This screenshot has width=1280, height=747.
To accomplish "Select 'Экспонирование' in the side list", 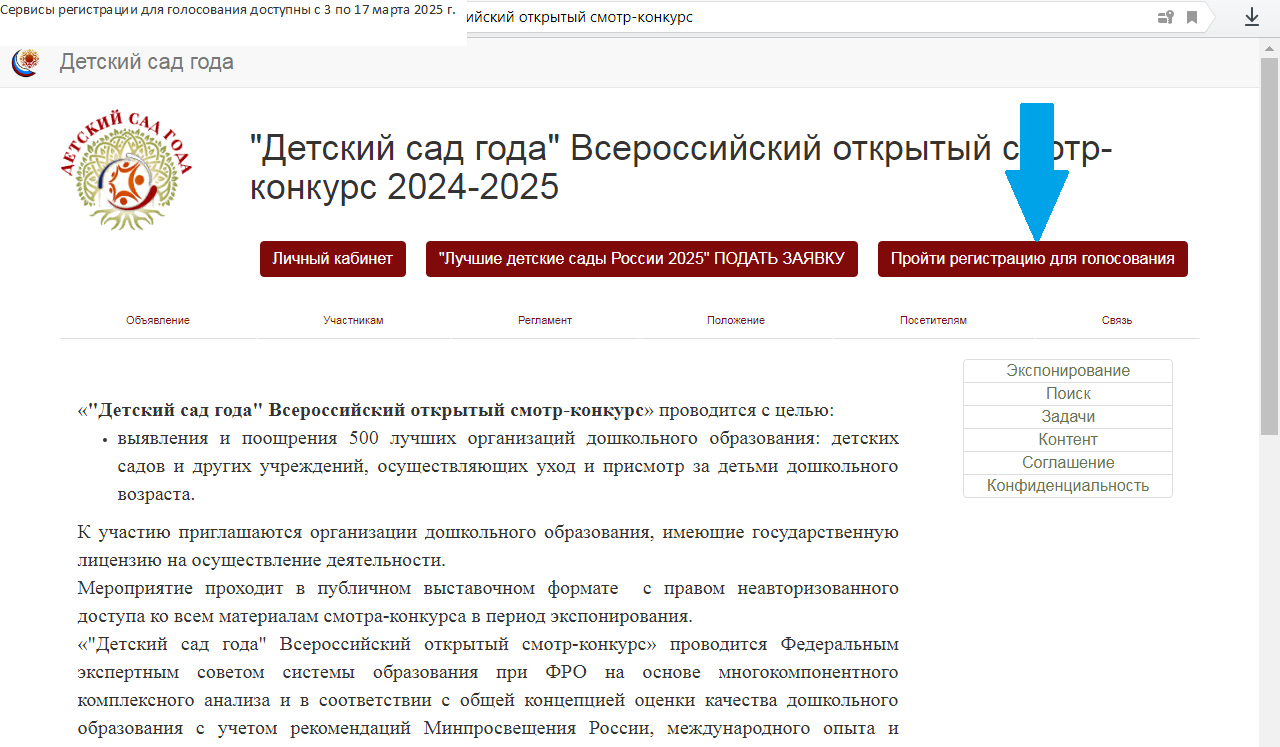I will pyautogui.click(x=1068, y=371).
